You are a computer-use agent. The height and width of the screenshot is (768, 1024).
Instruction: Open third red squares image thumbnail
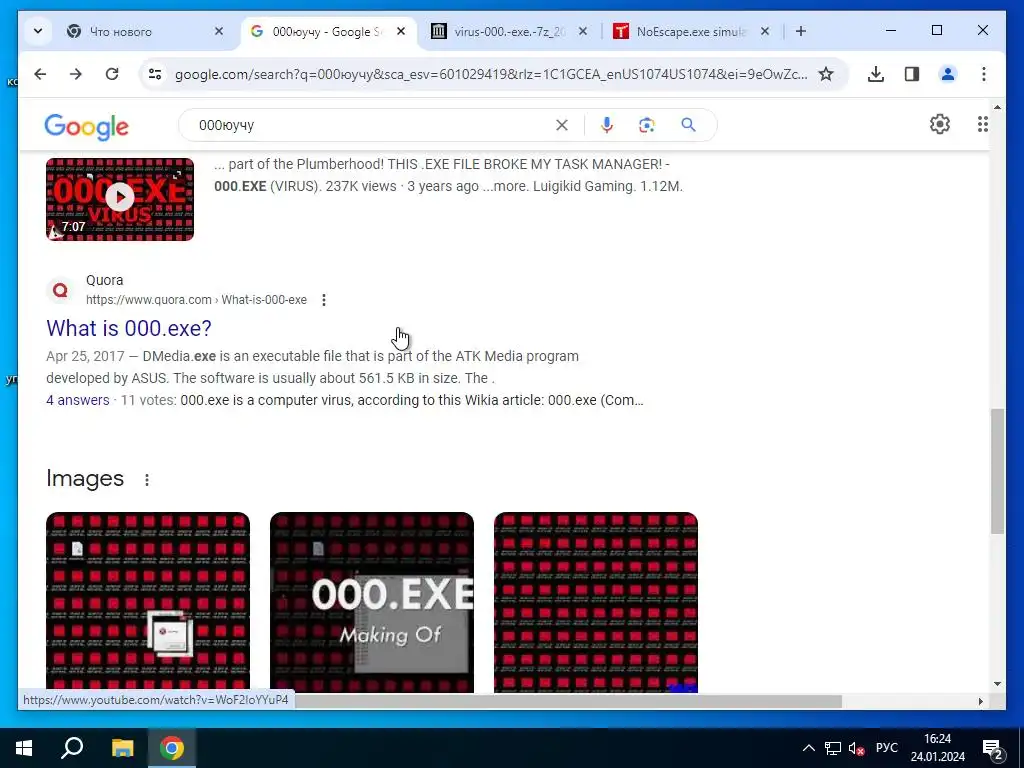596,602
